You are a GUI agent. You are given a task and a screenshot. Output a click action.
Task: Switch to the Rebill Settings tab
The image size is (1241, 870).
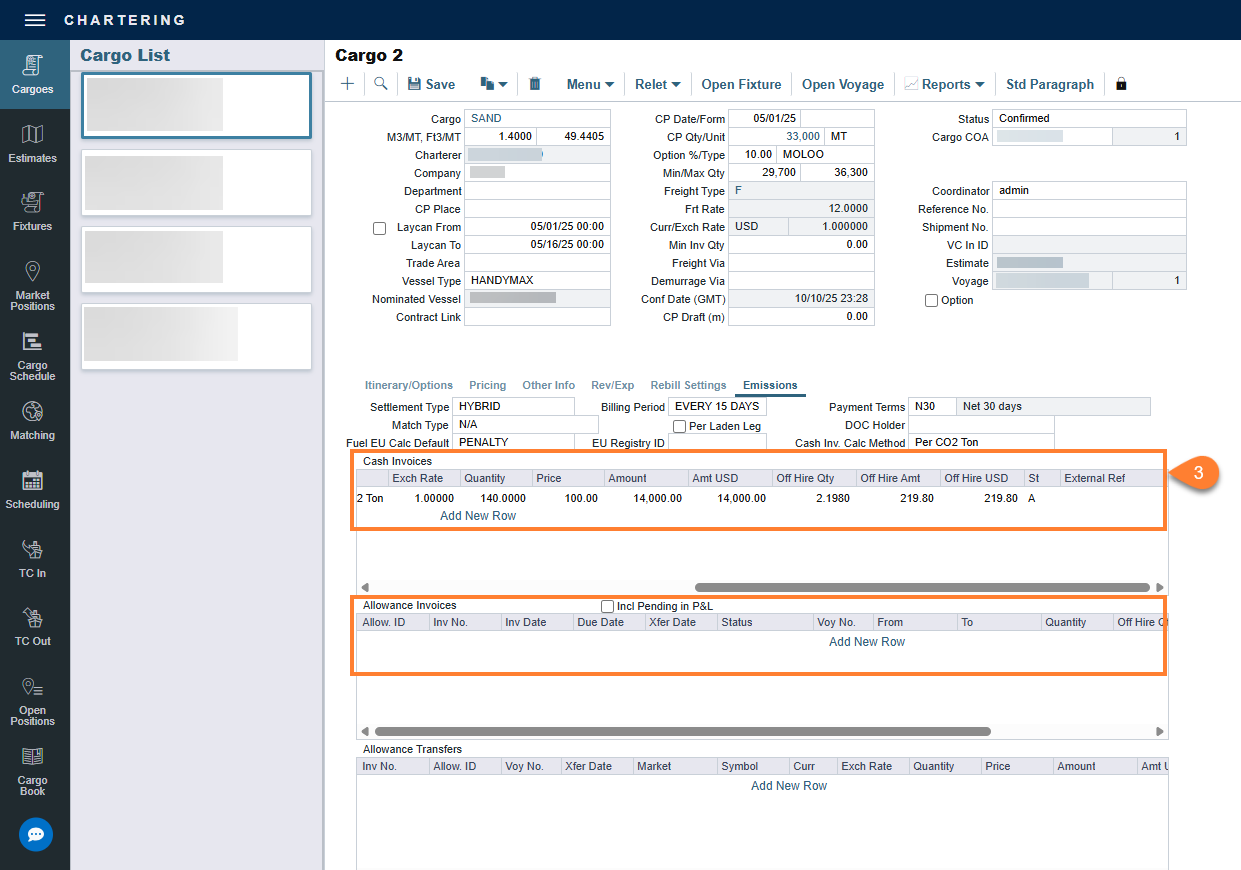688,385
